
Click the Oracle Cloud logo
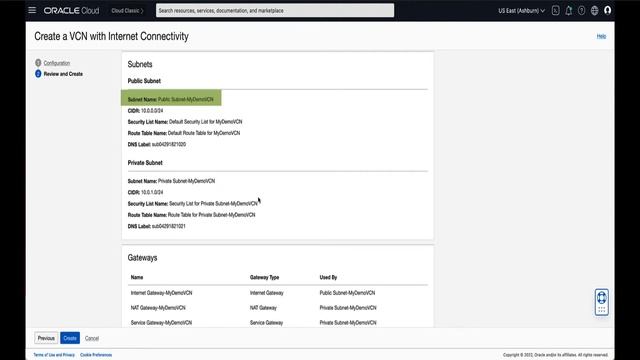[71, 11]
